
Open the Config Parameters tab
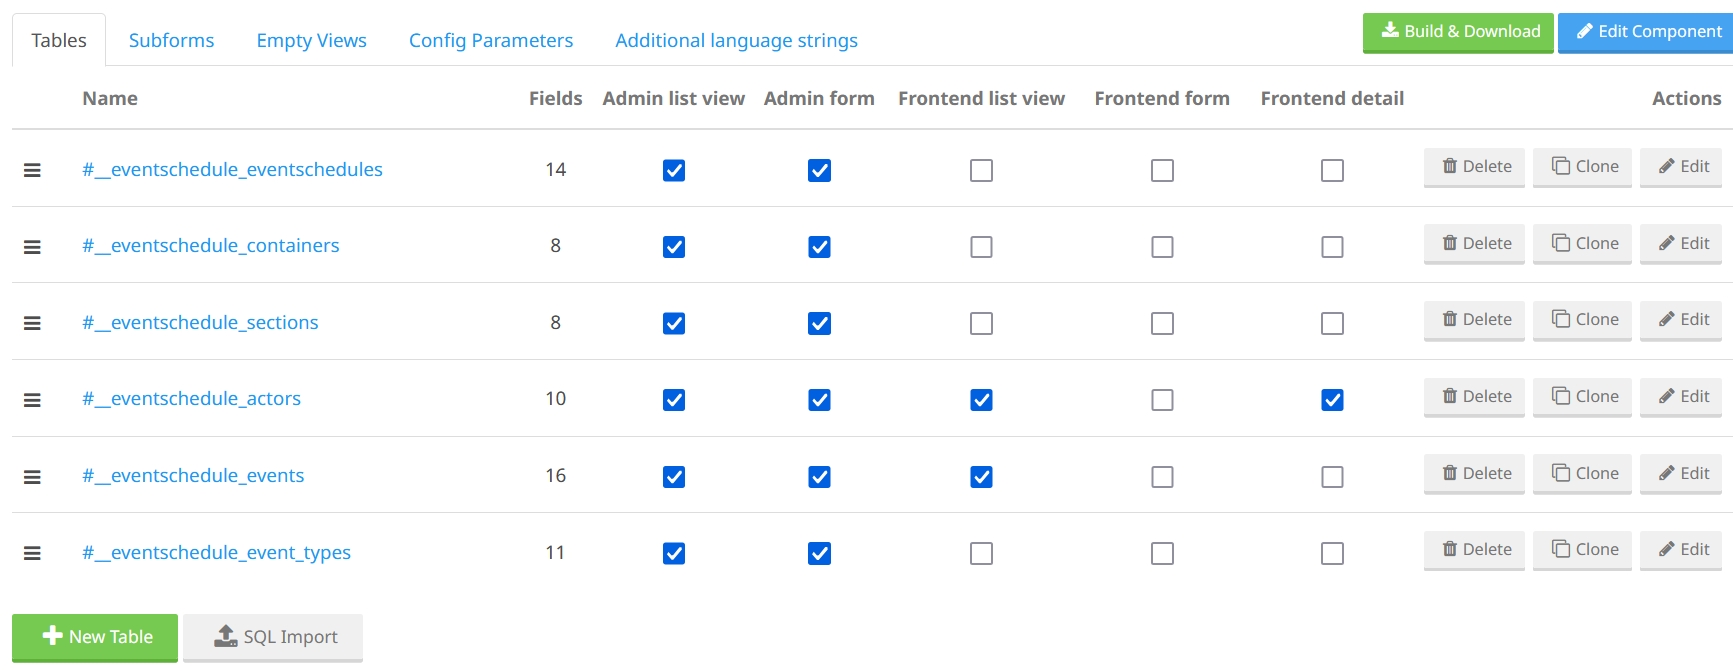(x=491, y=40)
